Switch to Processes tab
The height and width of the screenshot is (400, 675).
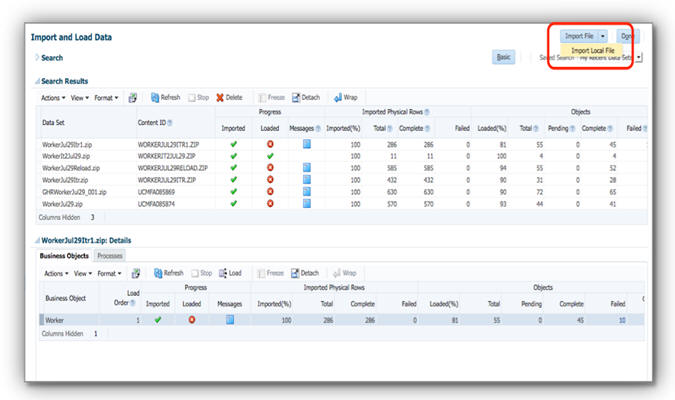[110, 256]
